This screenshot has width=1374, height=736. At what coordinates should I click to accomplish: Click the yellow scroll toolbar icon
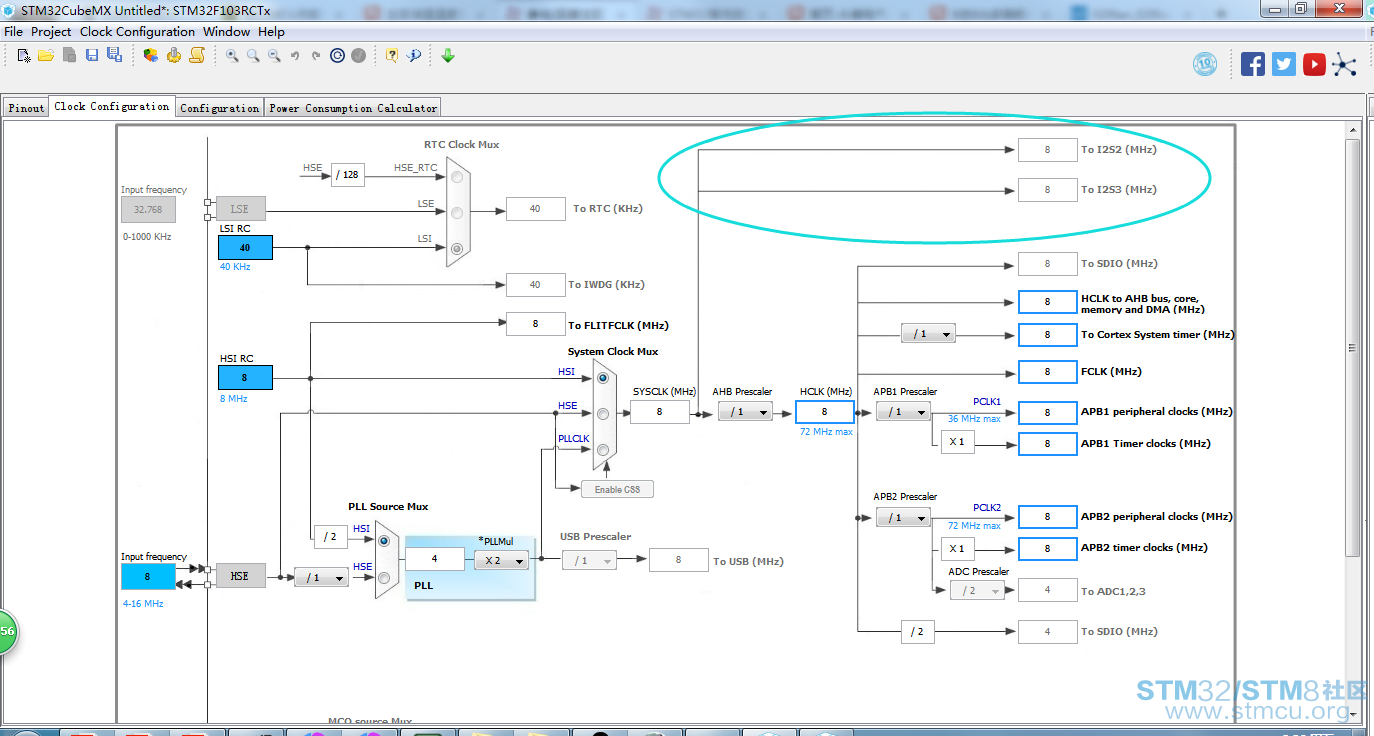click(x=197, y=56)
